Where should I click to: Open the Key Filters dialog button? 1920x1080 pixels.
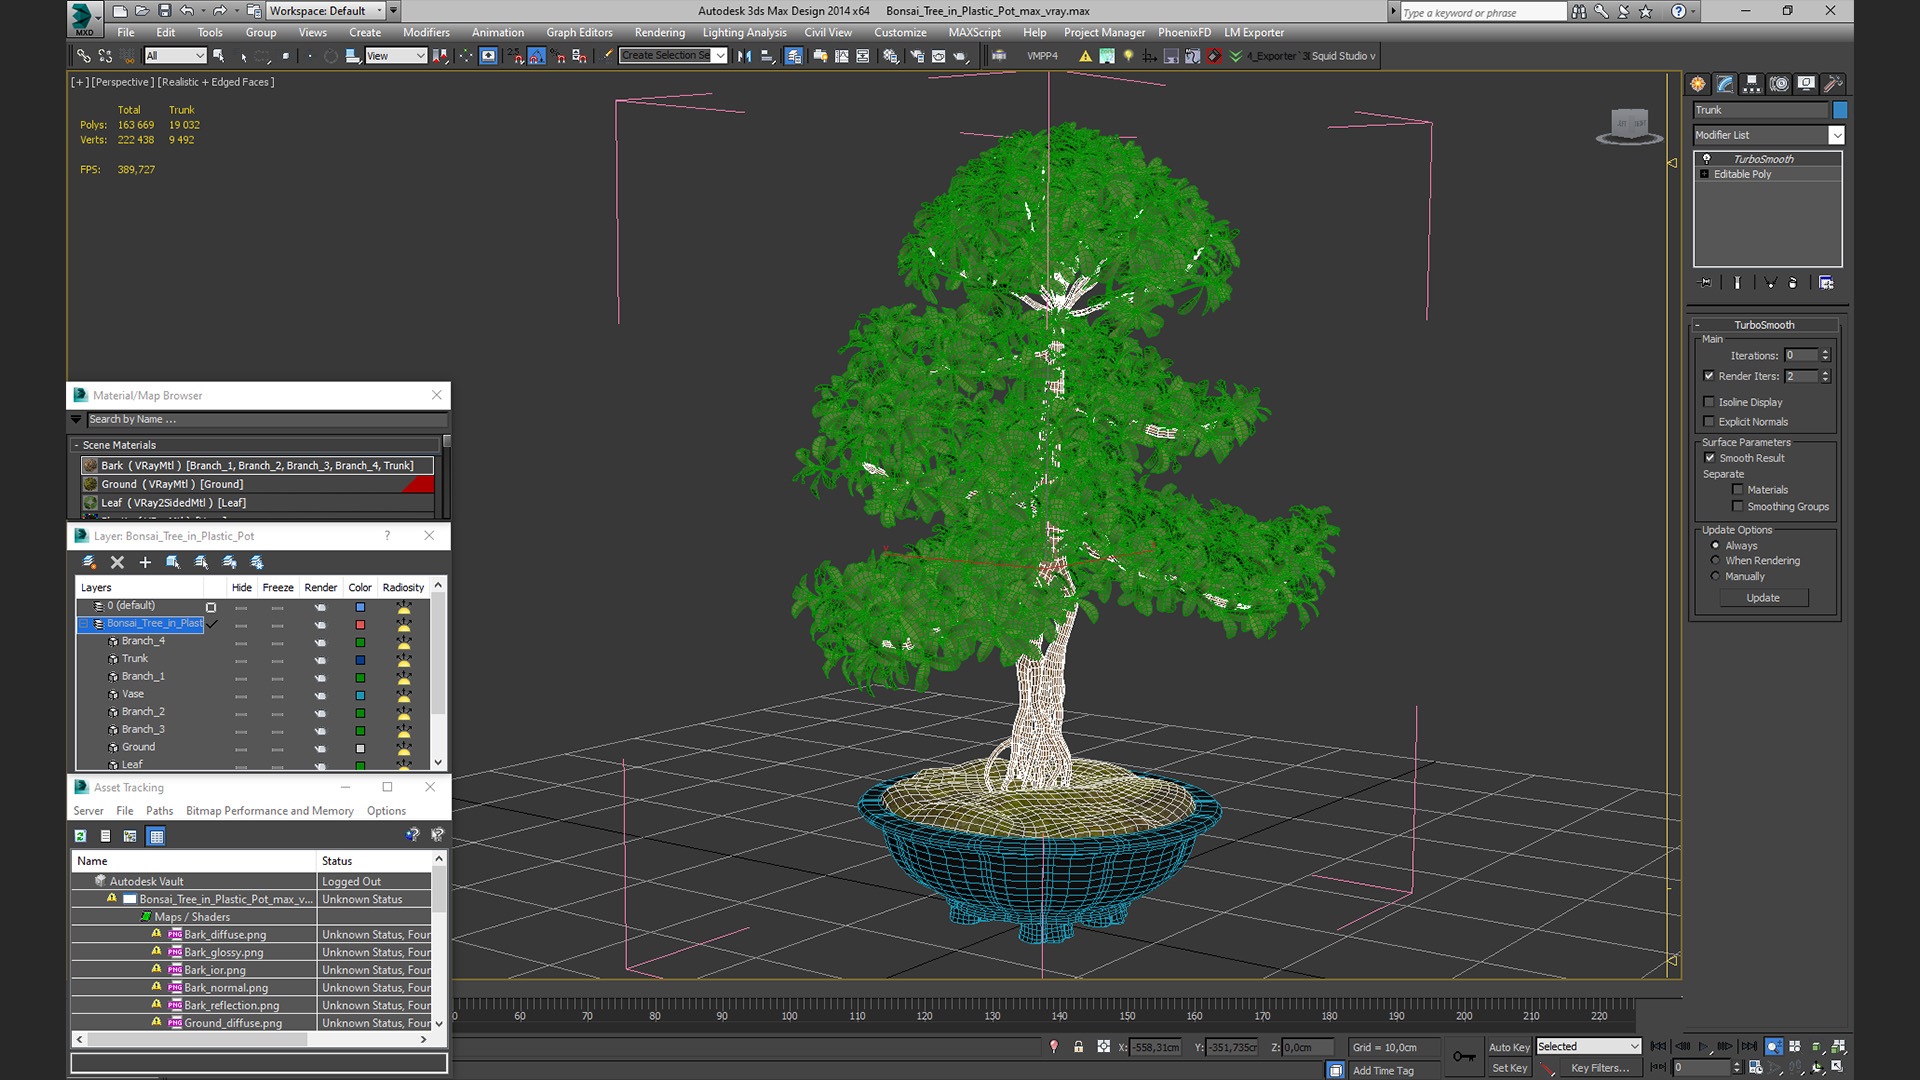pyautogui.click(x=1599, y=1068)
